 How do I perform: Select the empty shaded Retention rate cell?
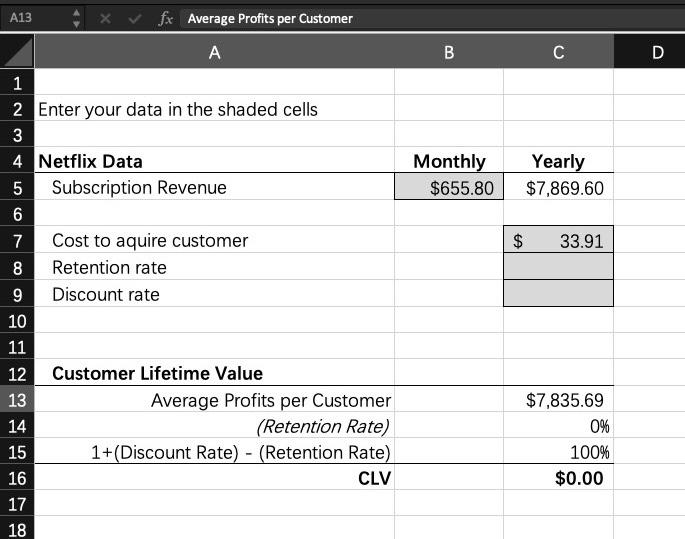coord(558,267)
